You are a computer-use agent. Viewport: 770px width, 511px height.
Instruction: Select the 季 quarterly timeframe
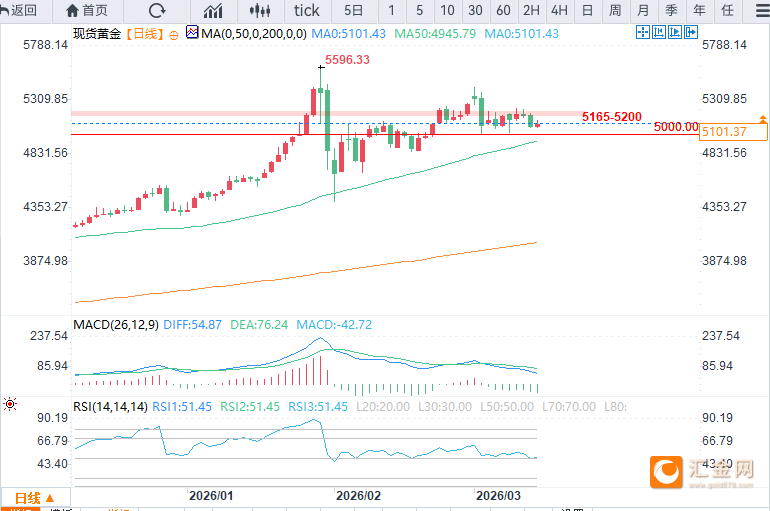pyautogui.click(x=671, y=10)
